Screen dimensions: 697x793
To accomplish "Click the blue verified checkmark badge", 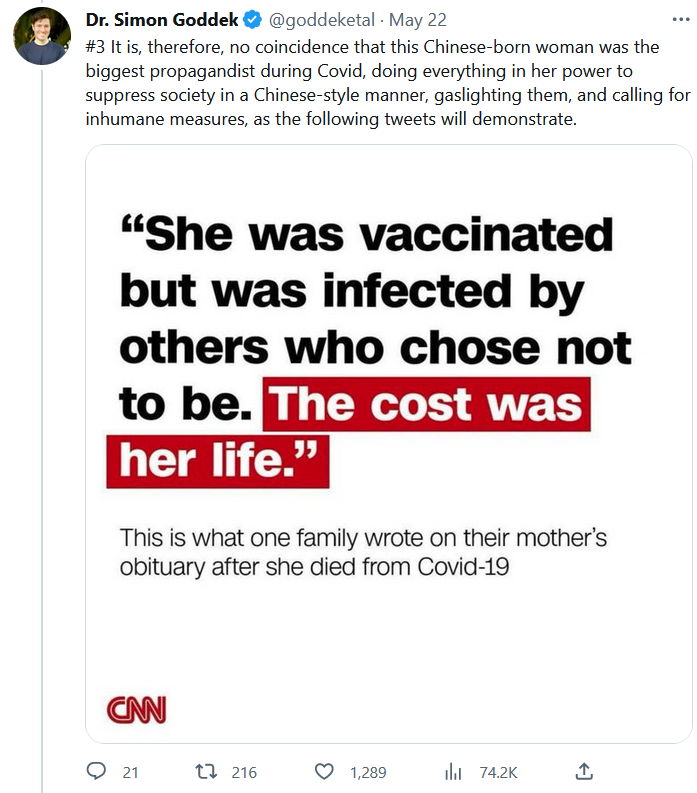I will pos(254,19).
